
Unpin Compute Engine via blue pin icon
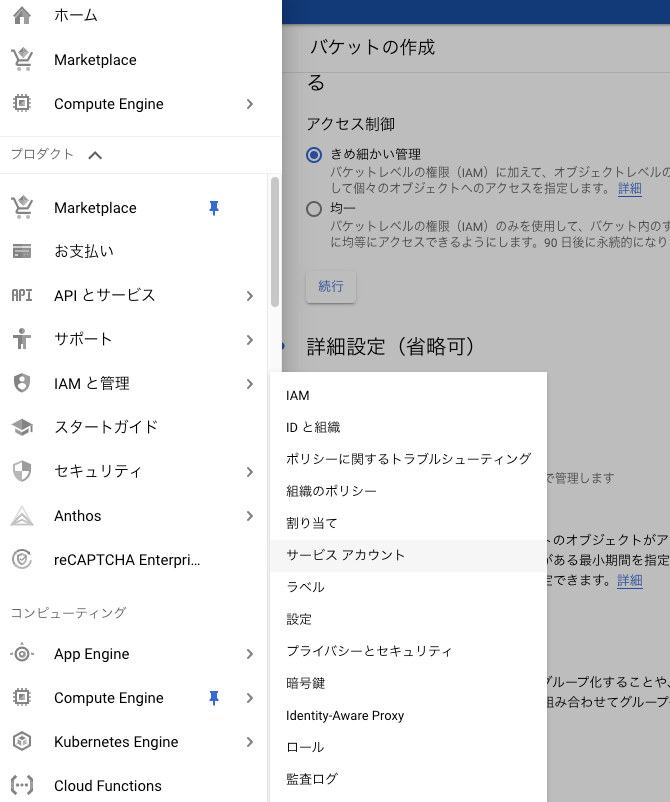click(x=213, y=698)
